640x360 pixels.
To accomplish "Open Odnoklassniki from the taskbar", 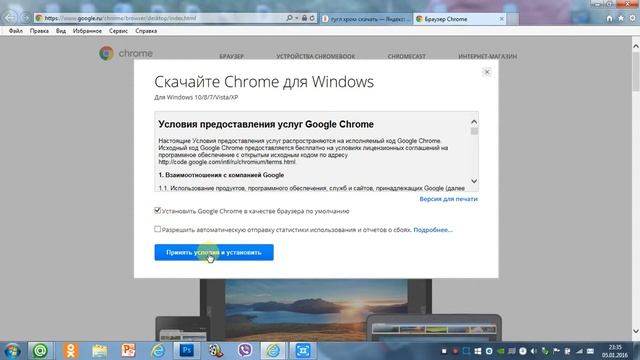I will (71, 351).
